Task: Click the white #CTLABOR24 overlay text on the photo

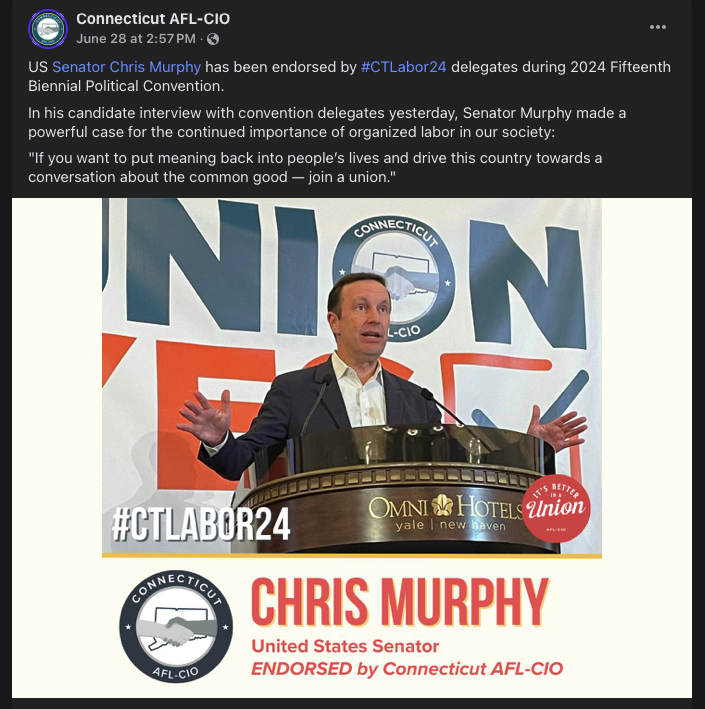Action: tap(201, 524)
